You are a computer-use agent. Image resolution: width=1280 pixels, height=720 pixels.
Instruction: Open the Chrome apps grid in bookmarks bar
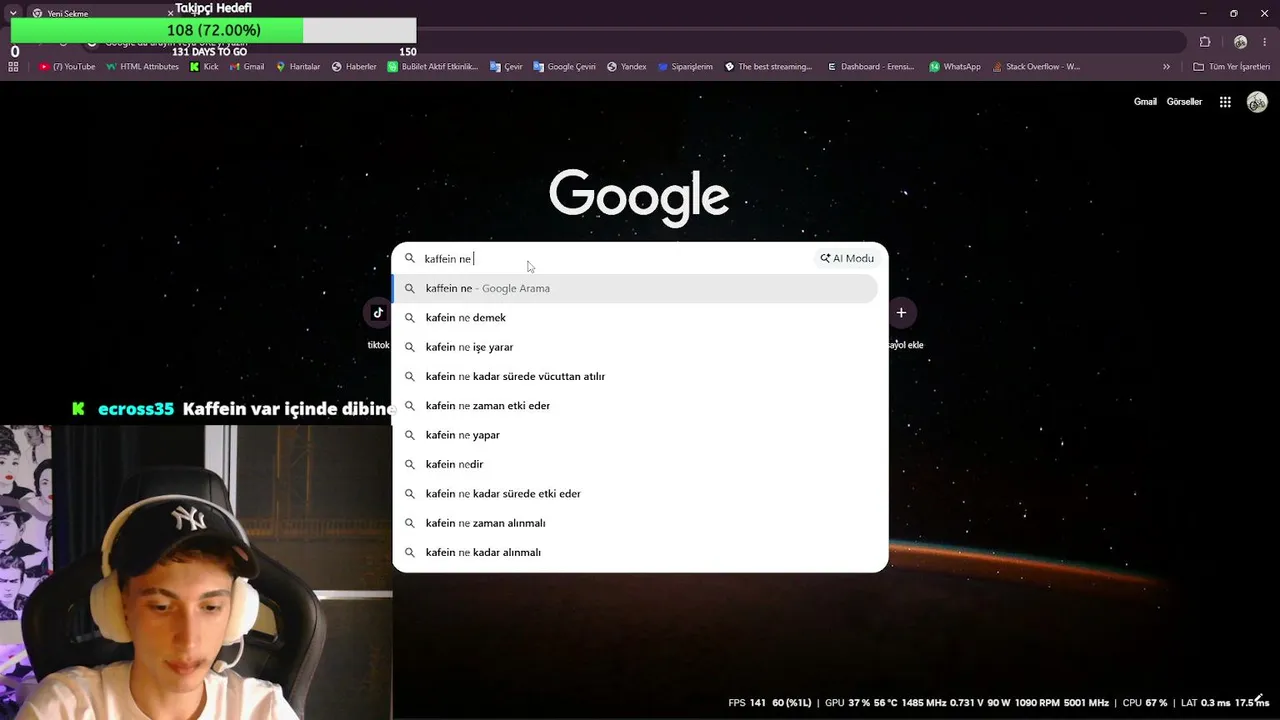tap(13, 67)
